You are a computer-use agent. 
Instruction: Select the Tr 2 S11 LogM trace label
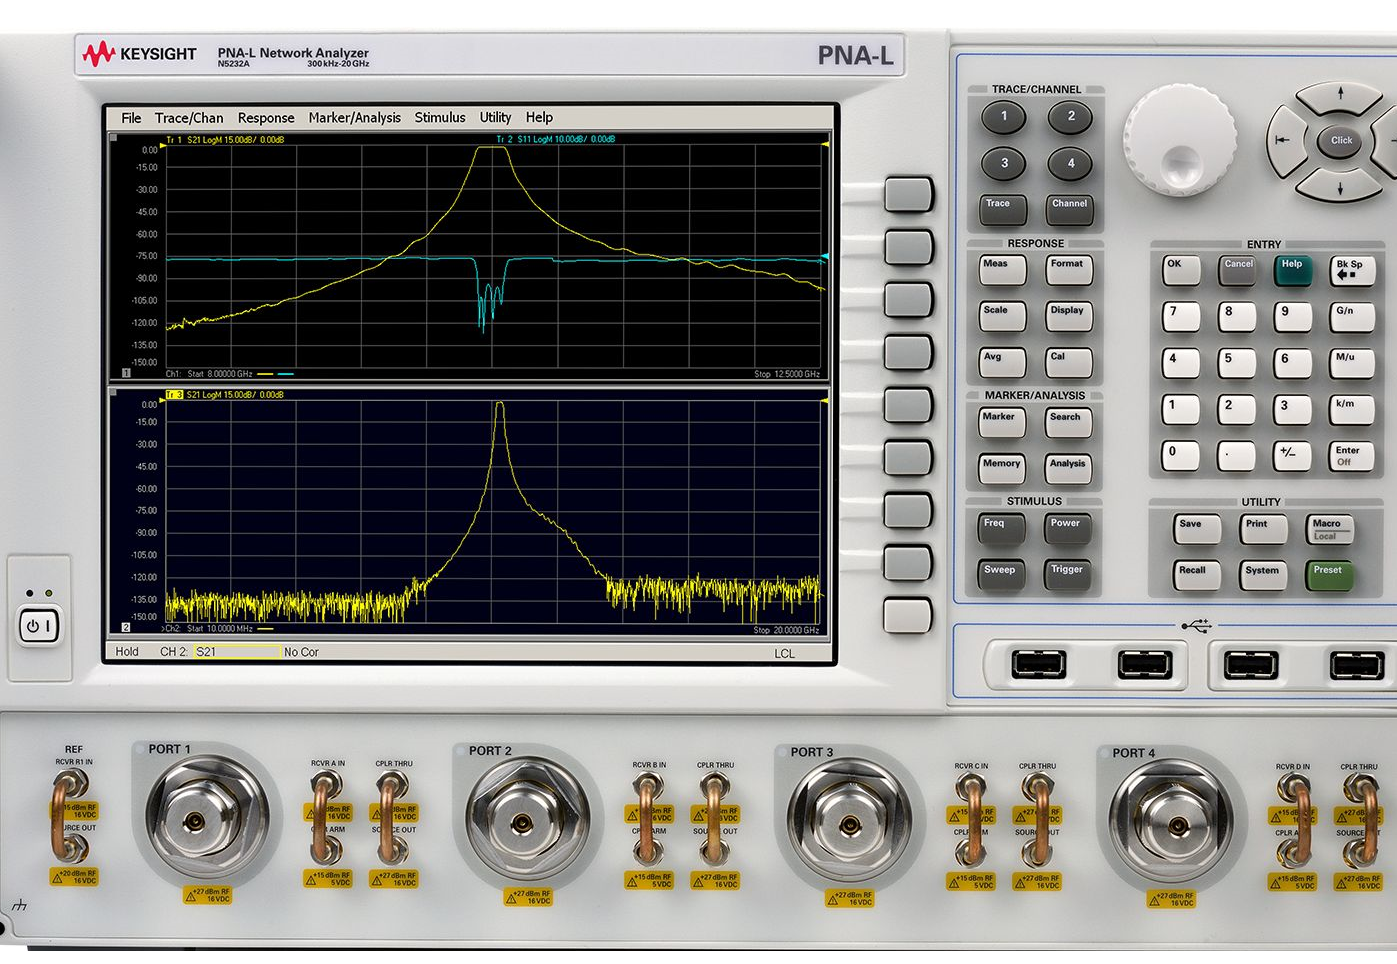[x=556, y=140]
